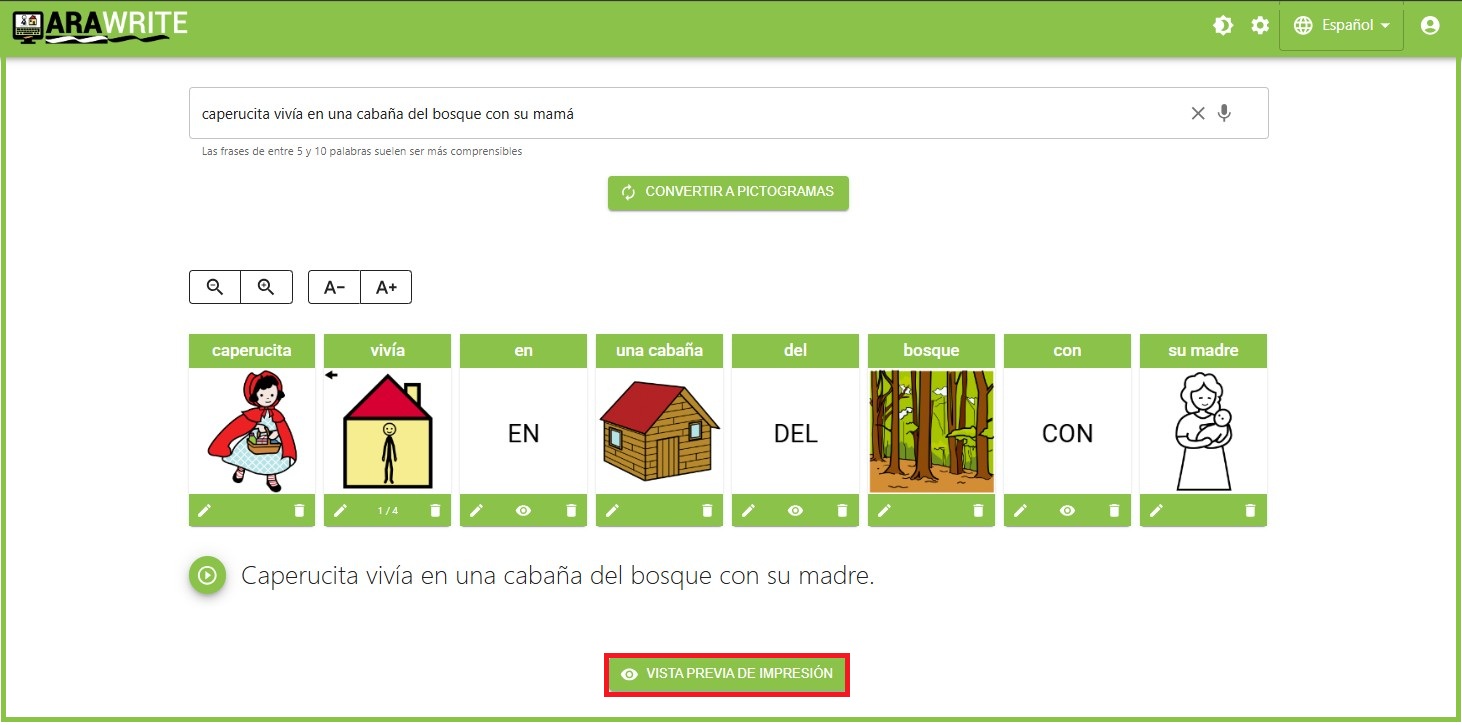The image size is (1462, 725).
Task: Toggle visibility eye on the 'con' card
Action: (1067, 510)
